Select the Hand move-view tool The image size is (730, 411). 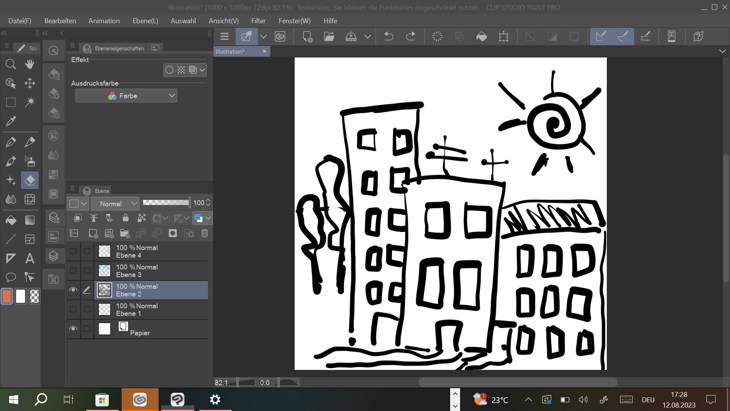(30, 64)
